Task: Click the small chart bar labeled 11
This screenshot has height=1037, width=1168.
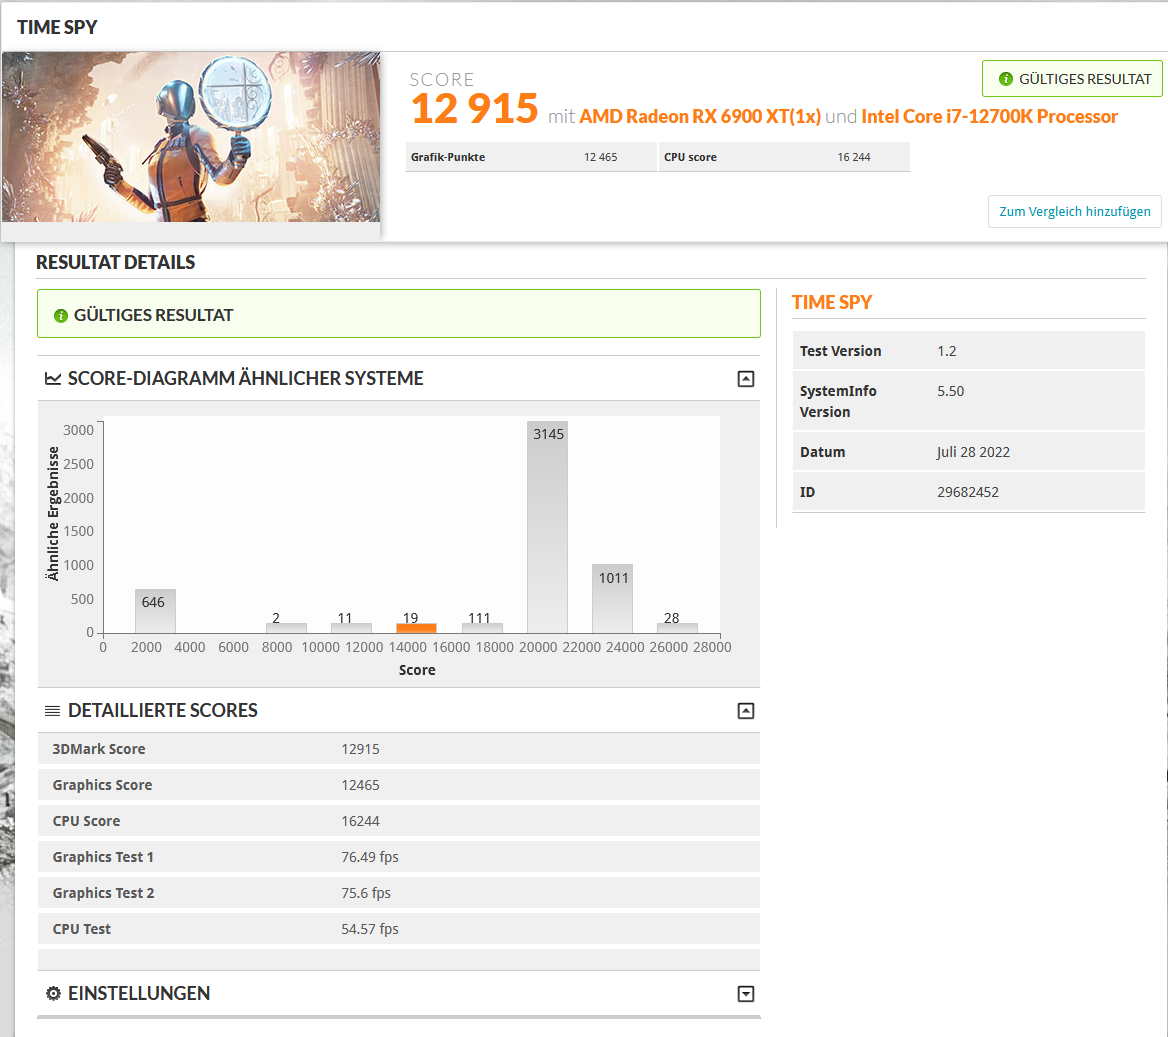Action: coord(351,628)
